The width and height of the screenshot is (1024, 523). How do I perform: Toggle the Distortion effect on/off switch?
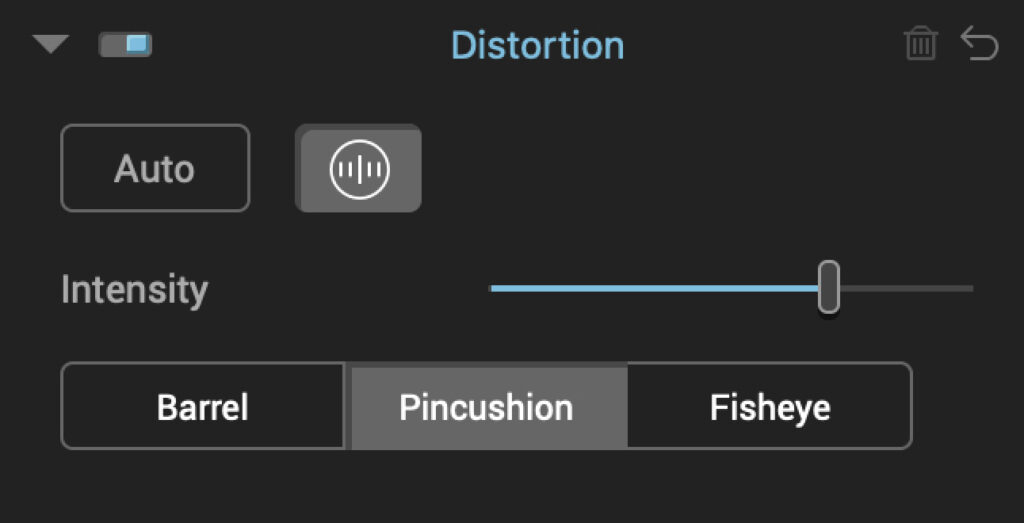pos(125,45)
